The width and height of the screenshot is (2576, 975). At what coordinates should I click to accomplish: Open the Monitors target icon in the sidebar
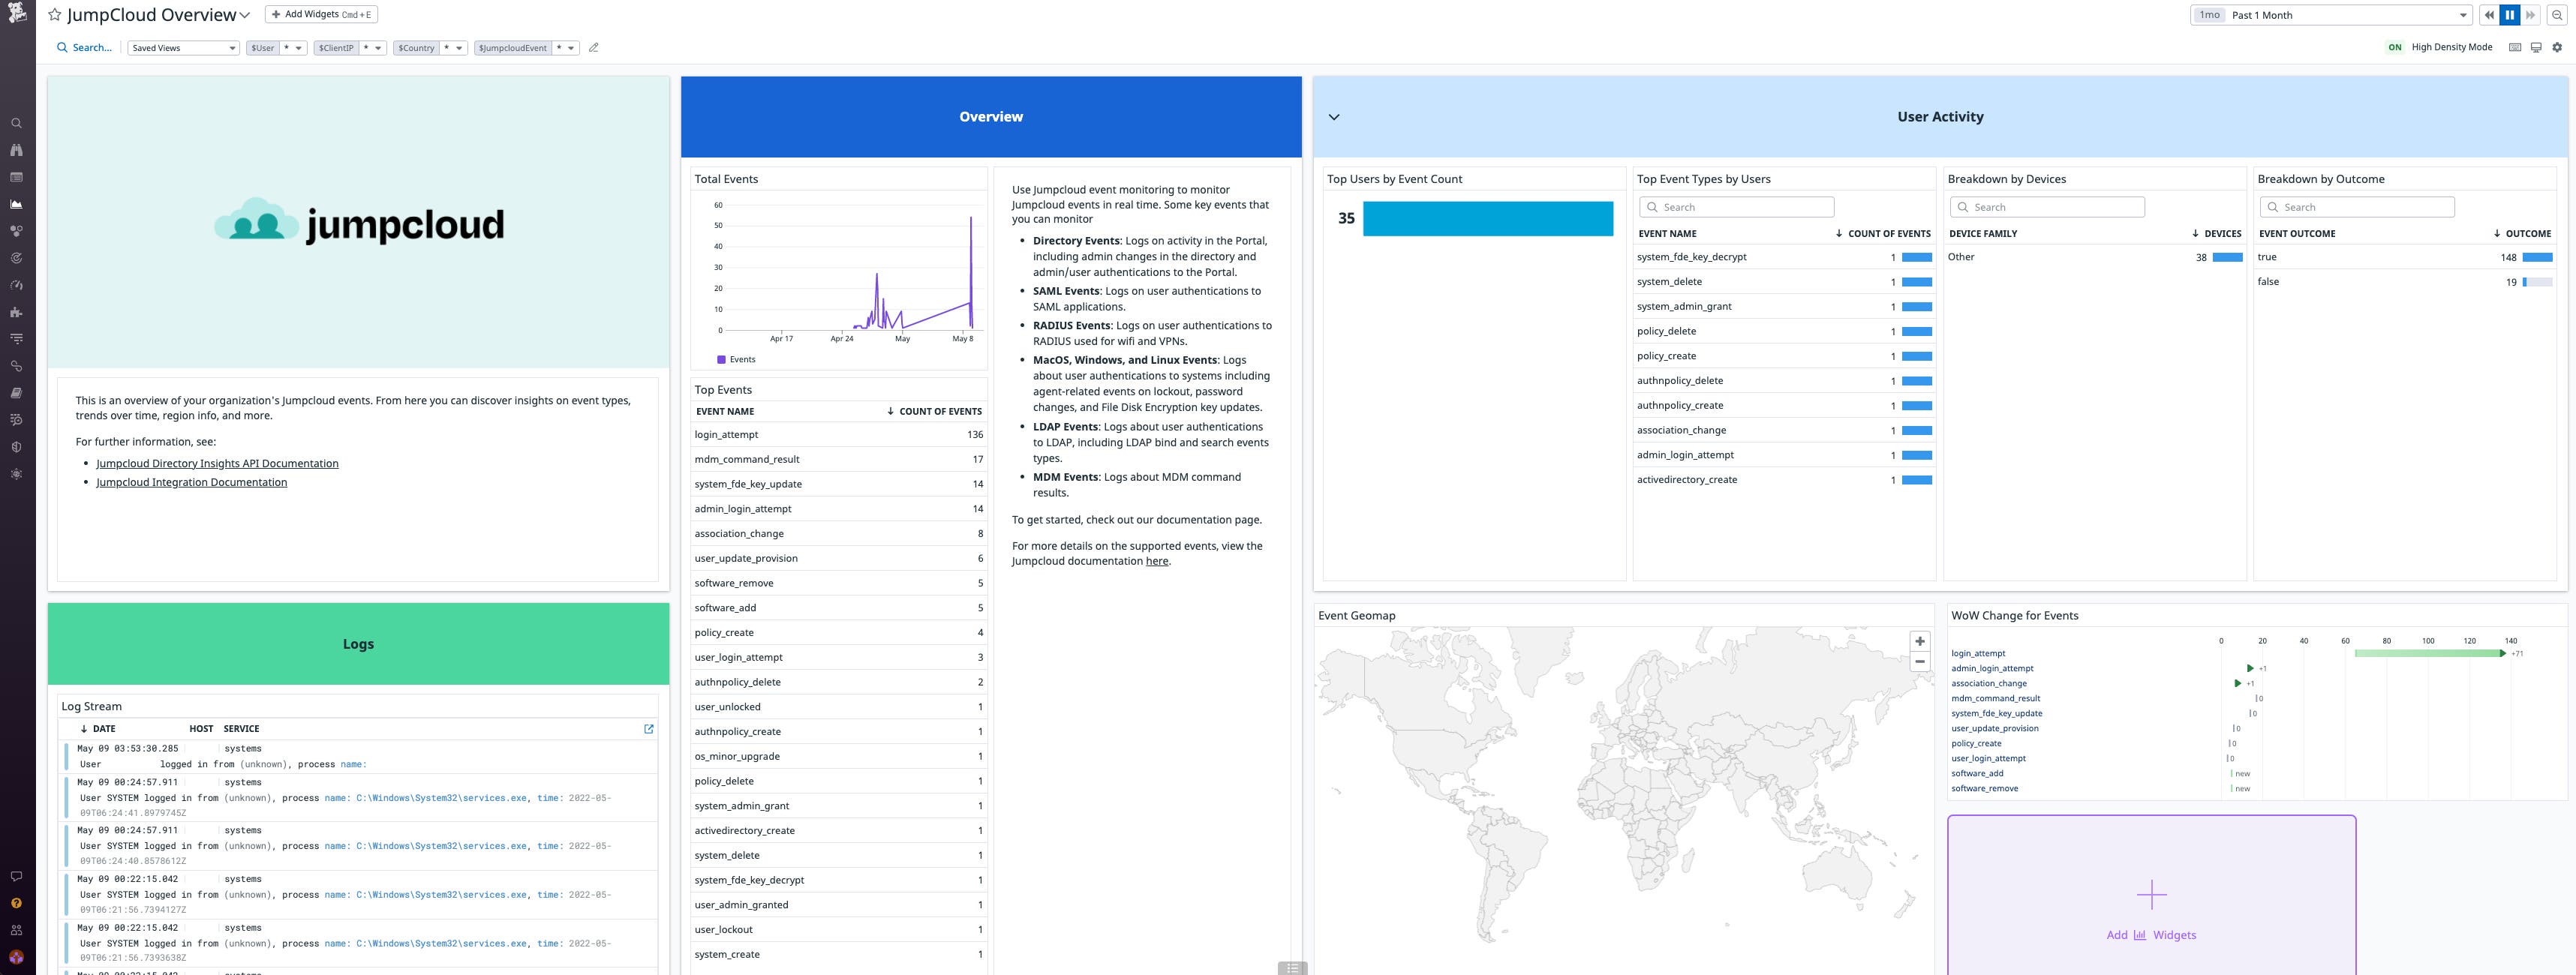click(x=16, y=257)
